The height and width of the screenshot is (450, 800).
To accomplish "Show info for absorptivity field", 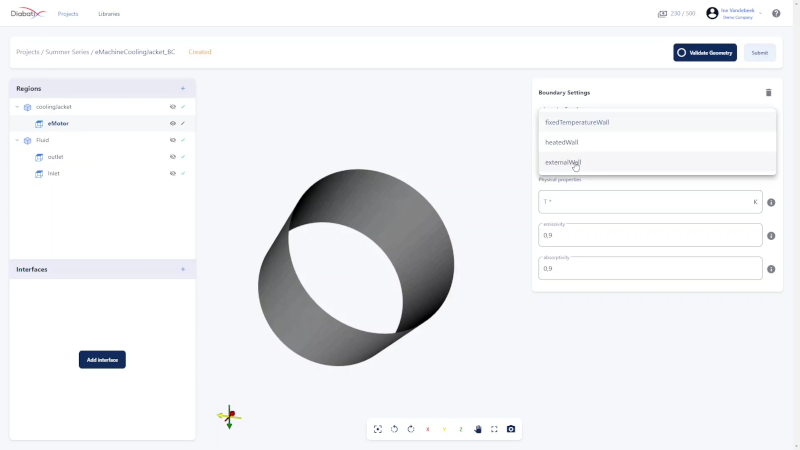I will [771, 269].
